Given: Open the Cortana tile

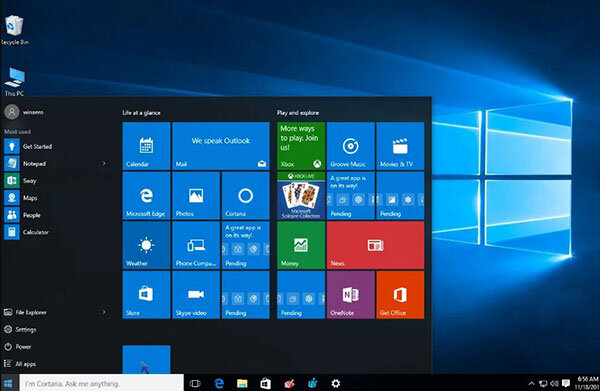Looking at the screenshot, I should tap(246, 196).
